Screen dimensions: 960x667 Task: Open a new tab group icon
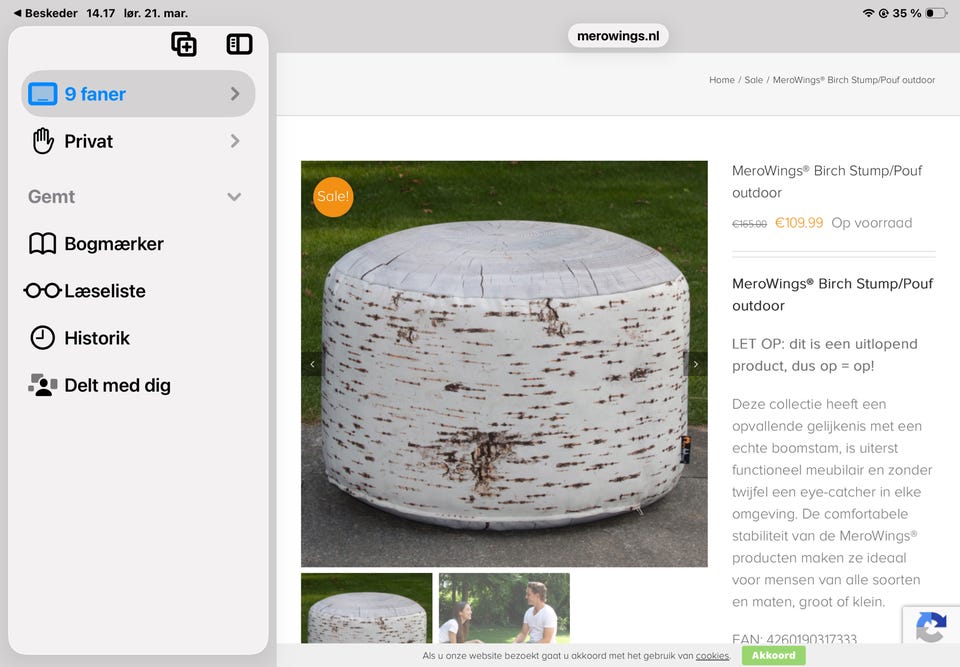pos(184,44)
